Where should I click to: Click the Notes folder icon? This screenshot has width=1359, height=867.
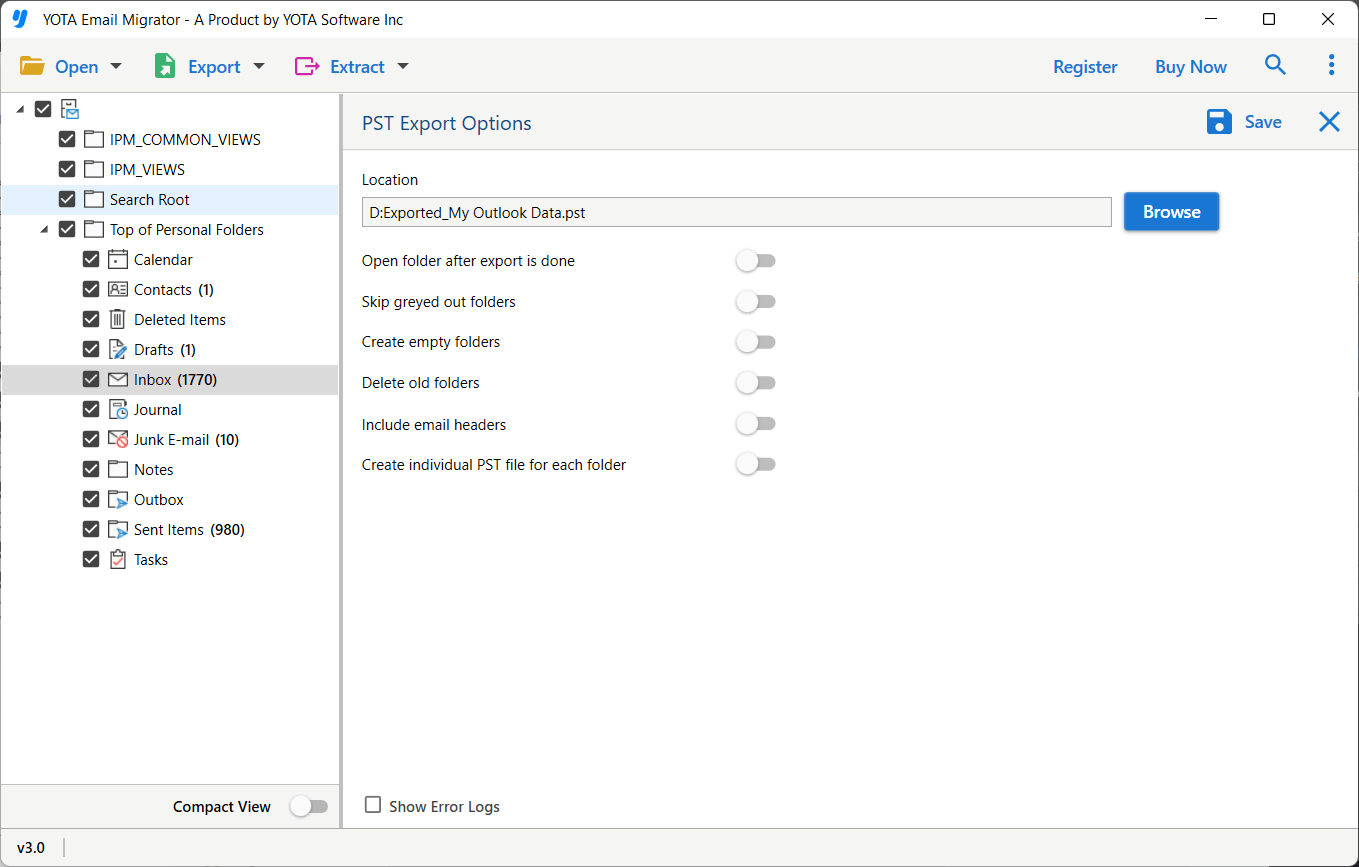(x=118, y=469)
